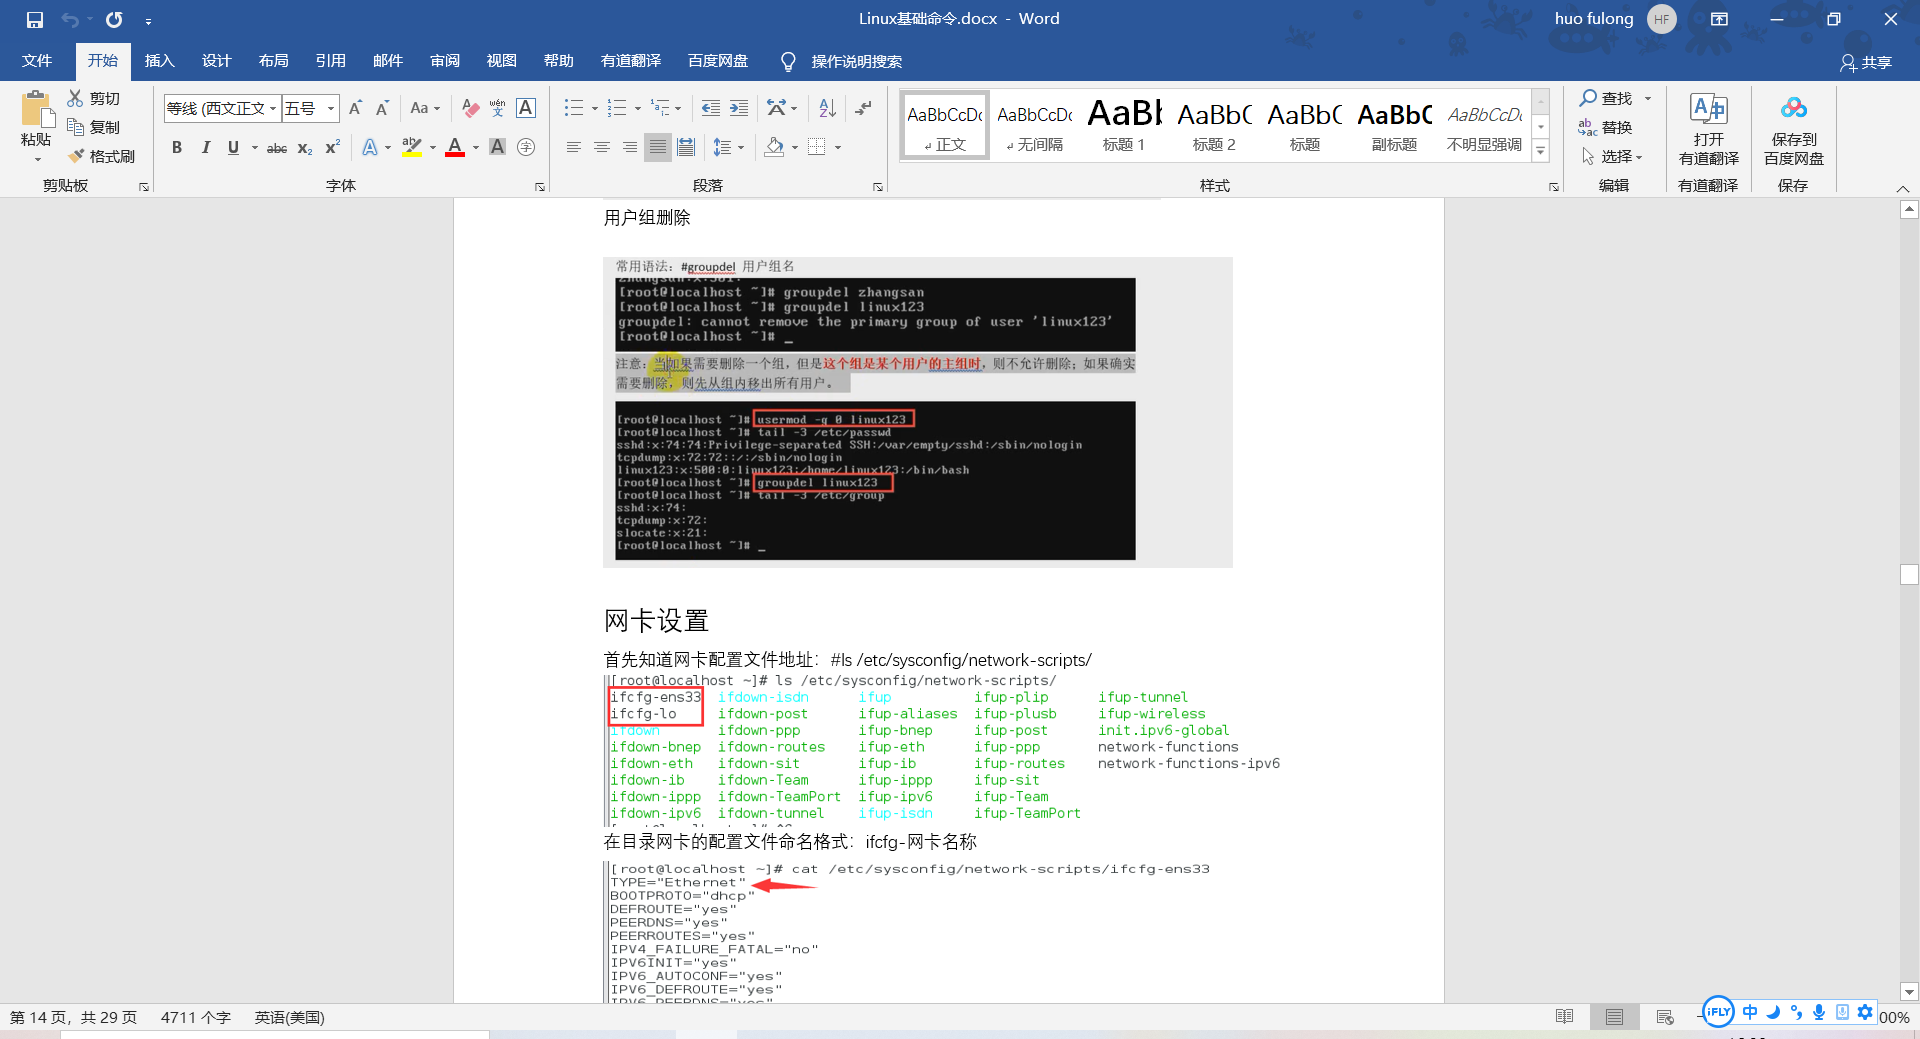
Task: Open the Find tool with the magnifier
Action: tap(1606, 98)
